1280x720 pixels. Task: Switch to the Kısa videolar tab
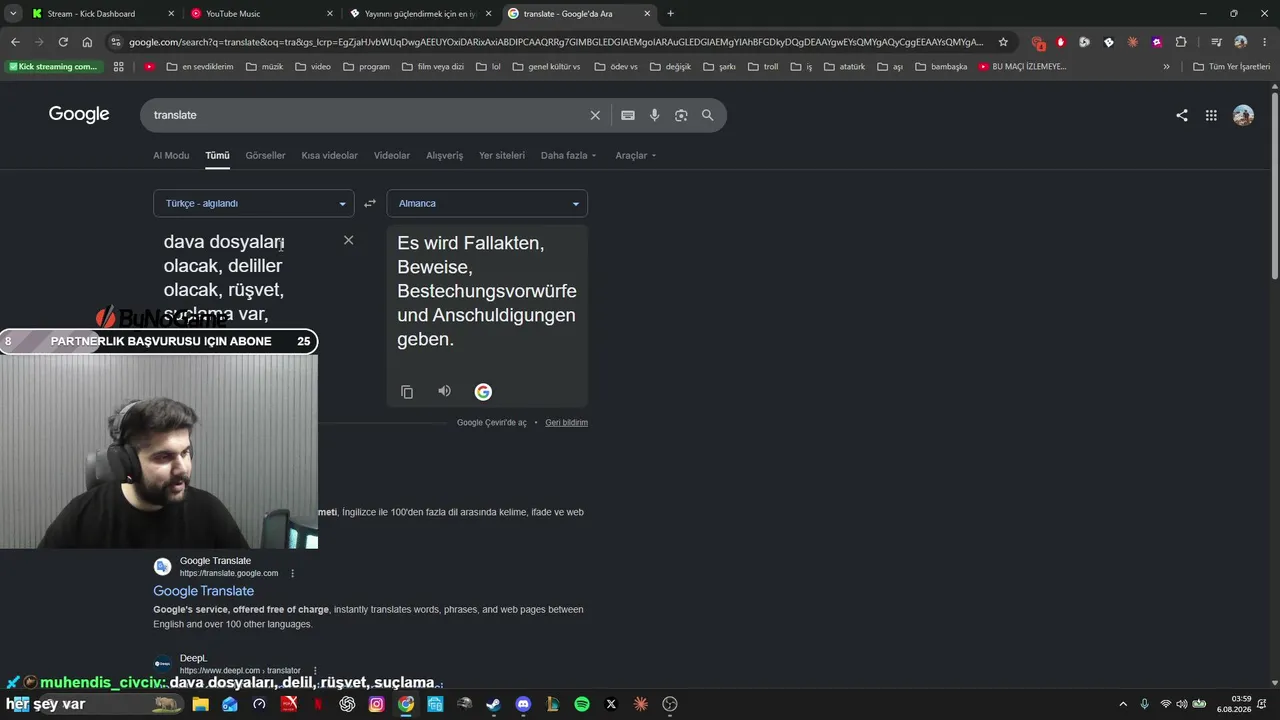pyautogui.click(x=329, y=155)
